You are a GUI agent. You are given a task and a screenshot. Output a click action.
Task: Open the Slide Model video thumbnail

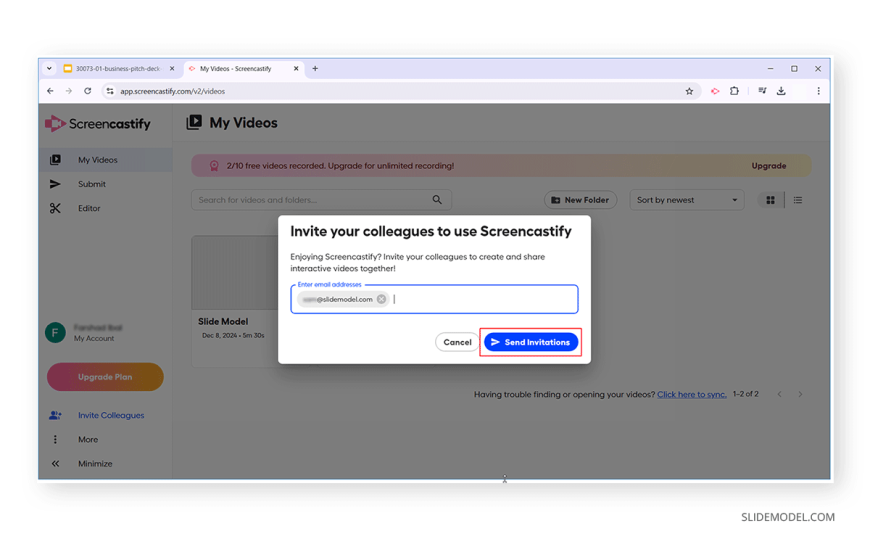235,273
